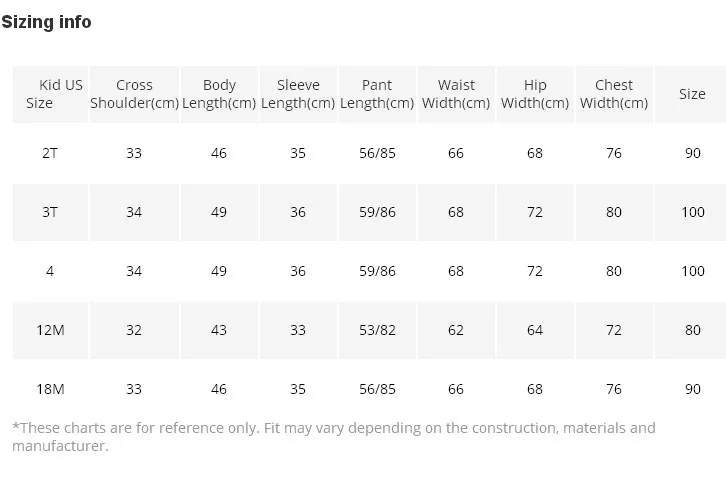Screen dimensions: 726x498
Task: Select the 3T row label
Action: pos(50,212)
